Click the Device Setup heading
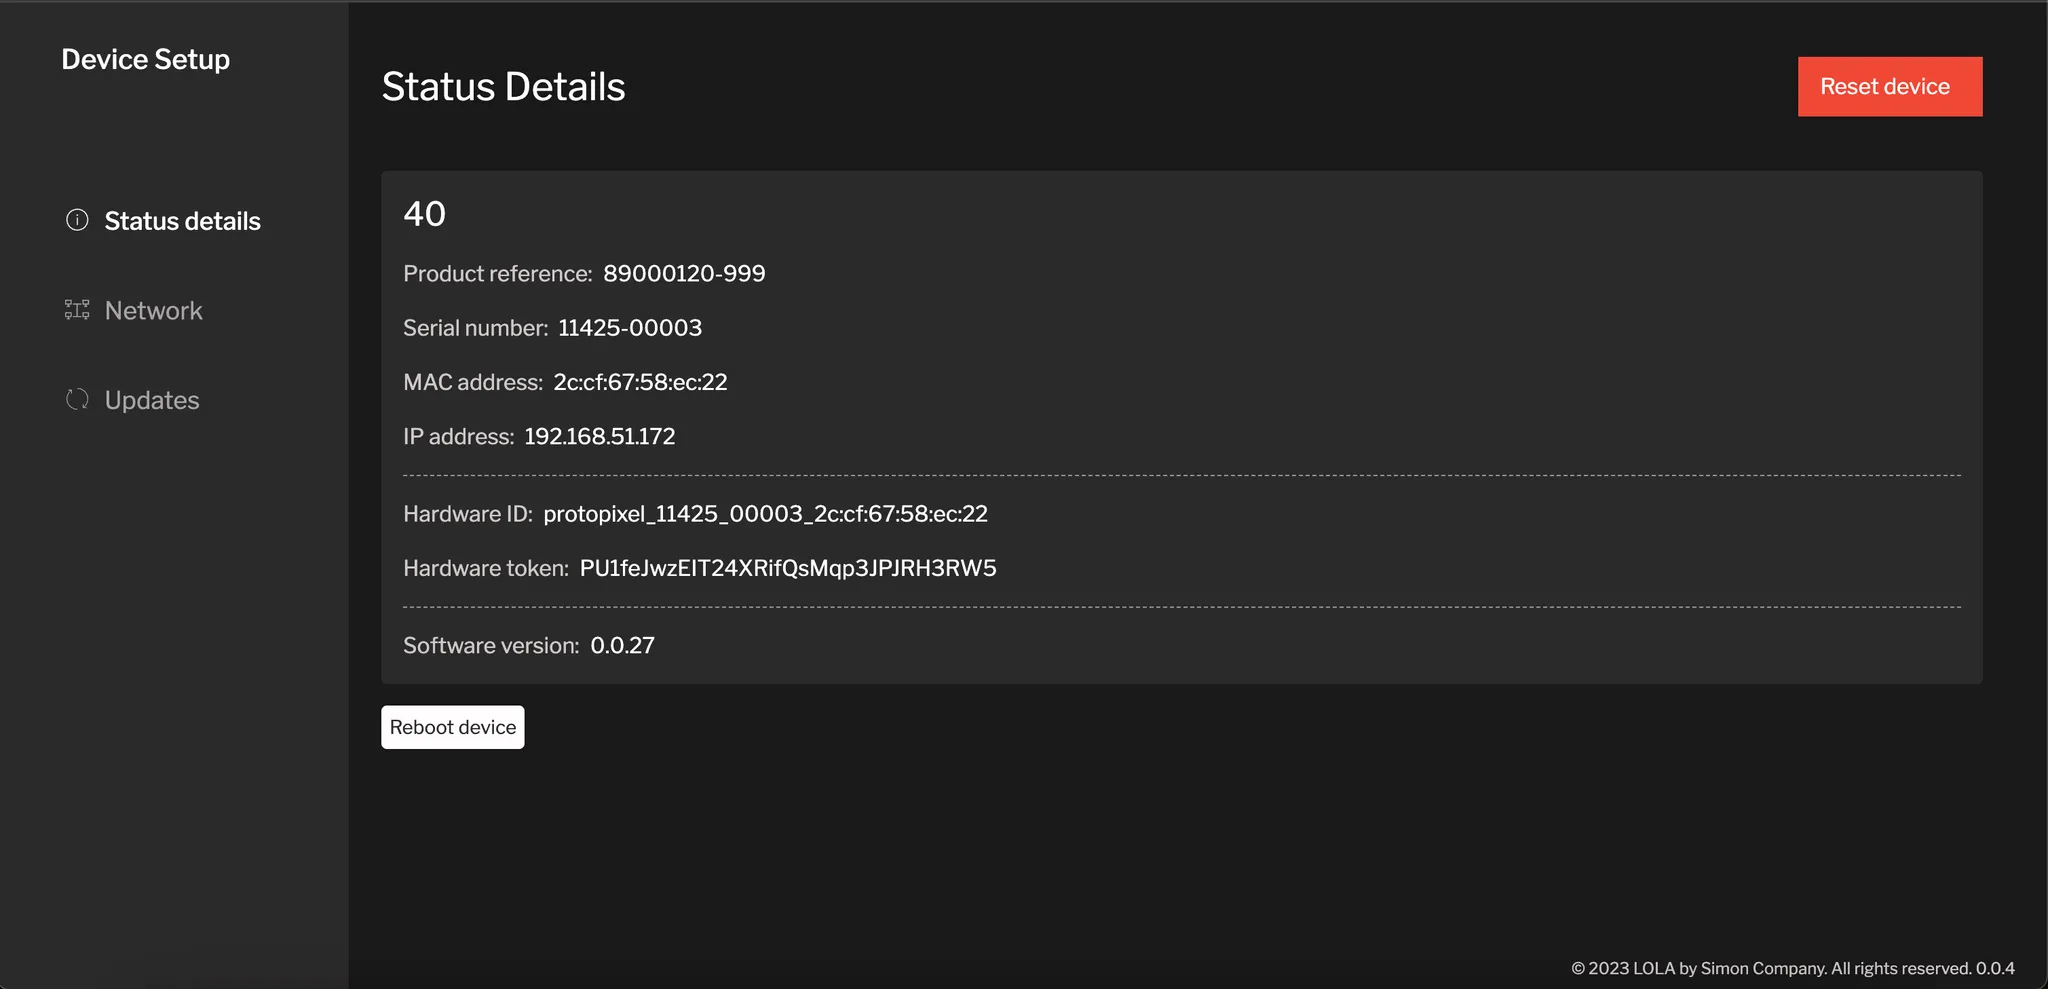 pyautogui.click(x=145, y=59)
